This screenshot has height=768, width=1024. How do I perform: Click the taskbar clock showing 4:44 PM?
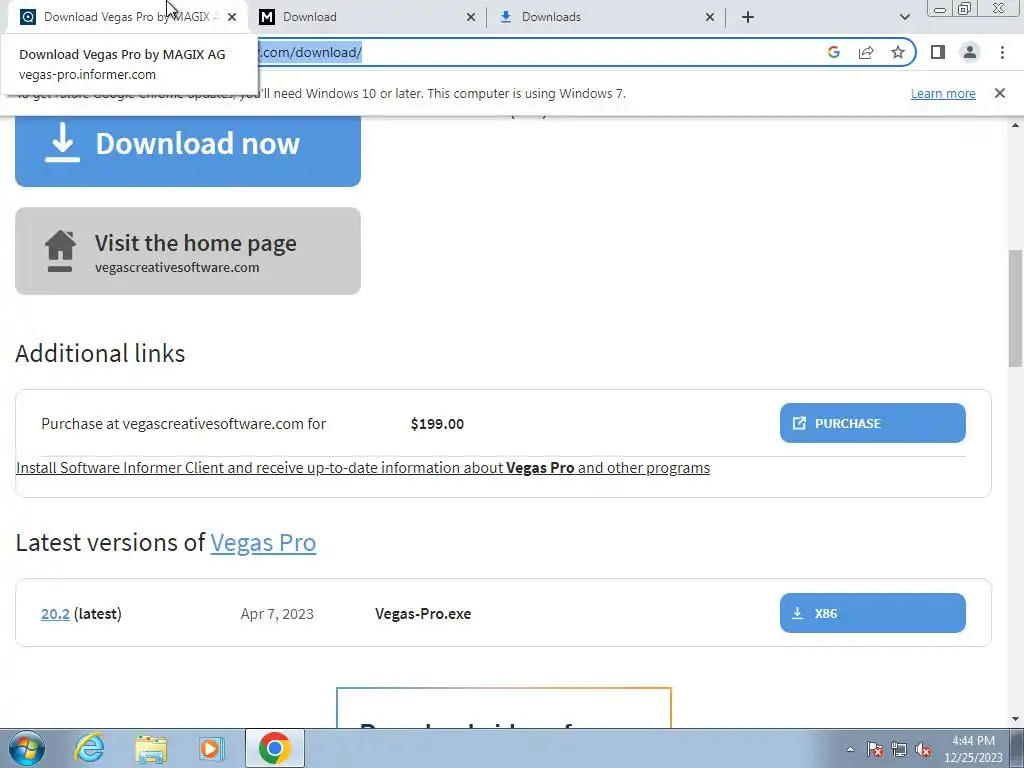pos(973,749)
